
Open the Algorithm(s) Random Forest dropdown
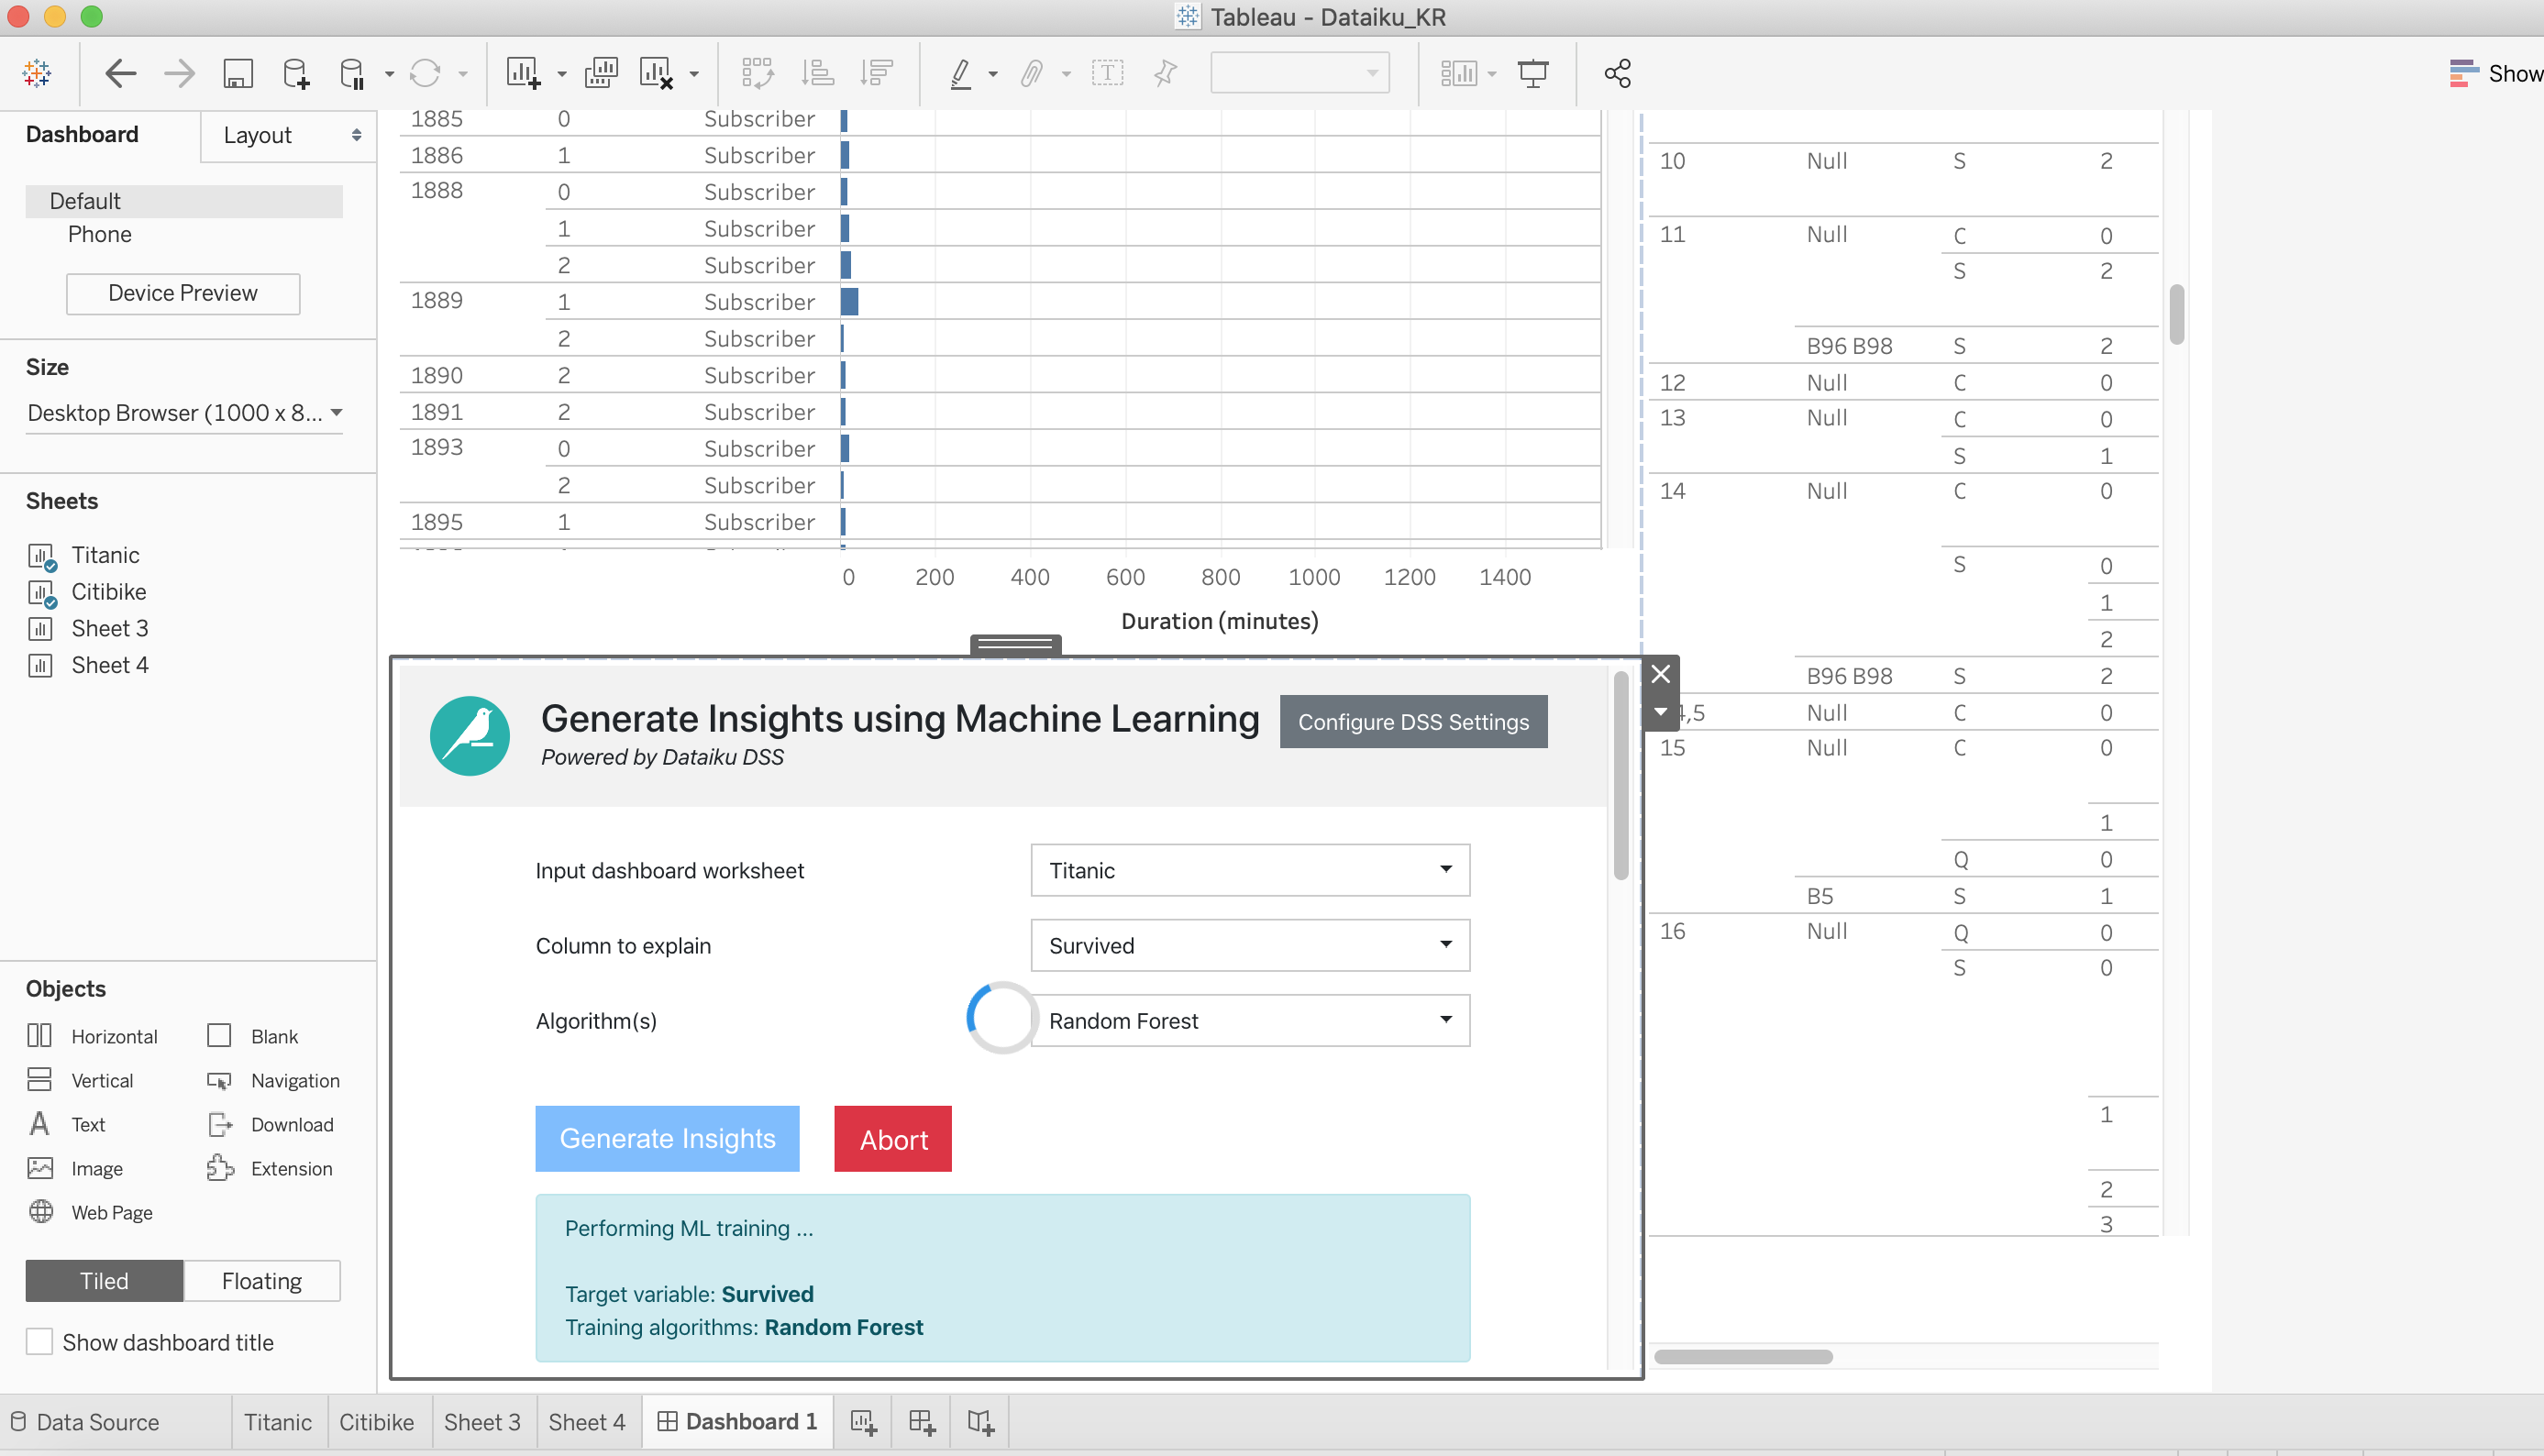[x=1250, y=1020]
